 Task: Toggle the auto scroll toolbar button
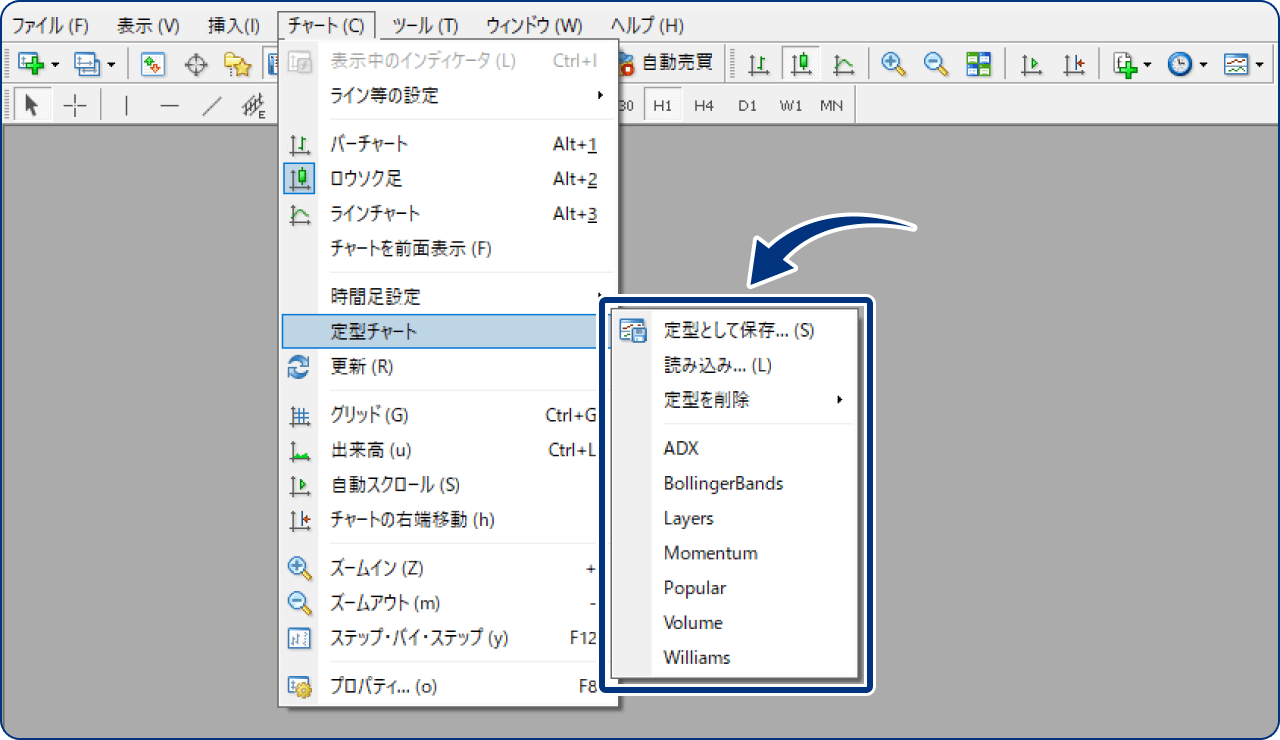pyautogui.click(x=1031, y=64)
